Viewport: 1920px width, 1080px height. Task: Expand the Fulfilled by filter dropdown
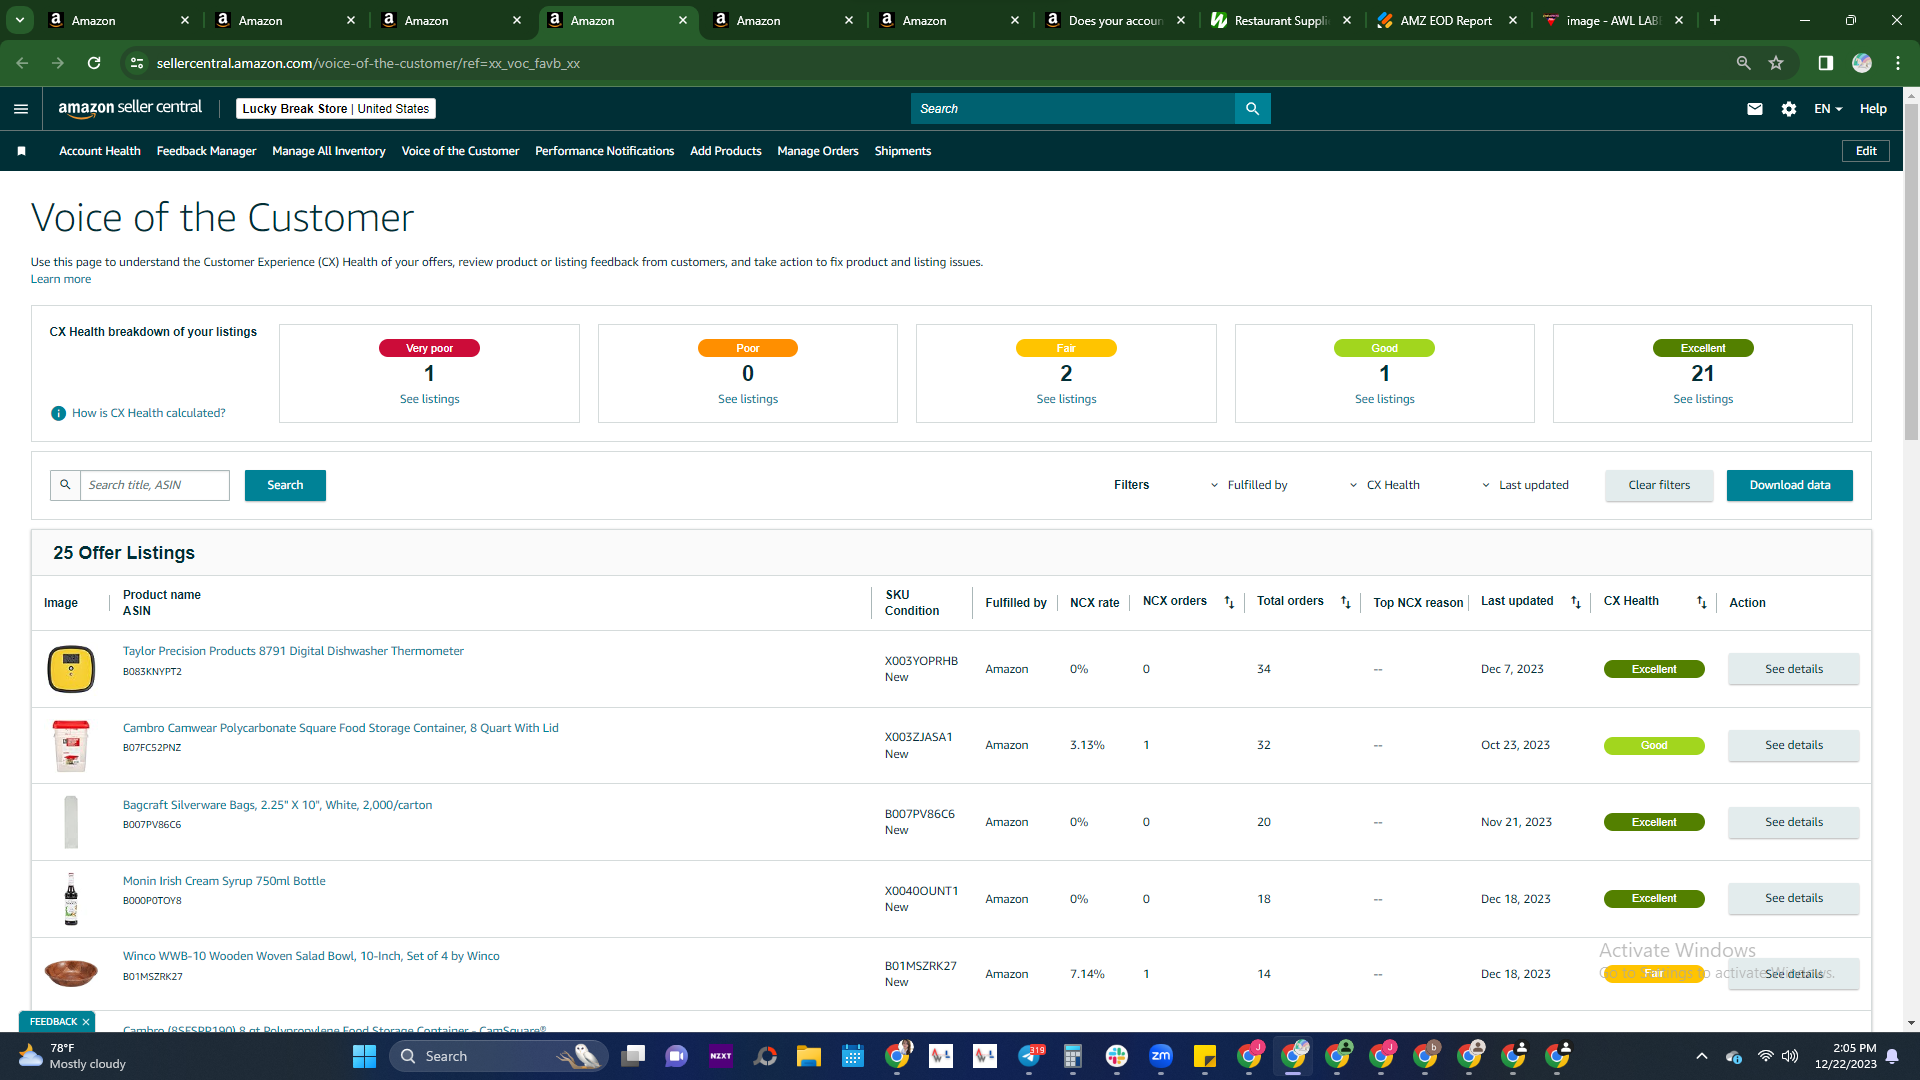[x=1249, y=485]
